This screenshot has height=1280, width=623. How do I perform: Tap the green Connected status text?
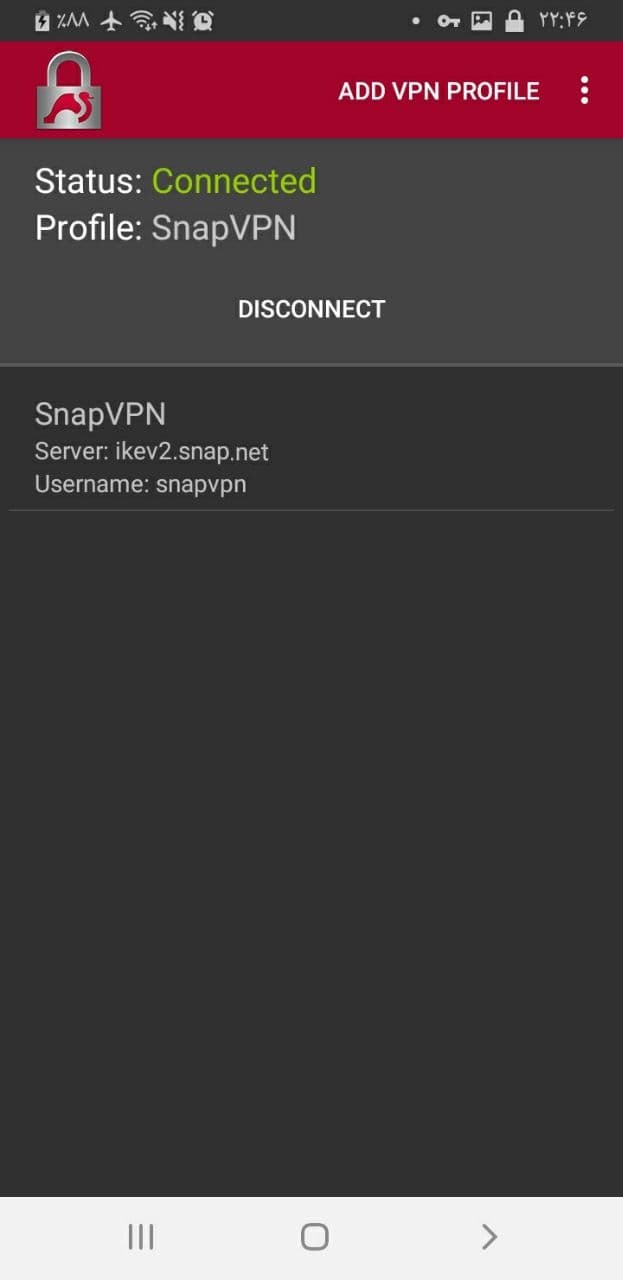click(x=234, y=181)
